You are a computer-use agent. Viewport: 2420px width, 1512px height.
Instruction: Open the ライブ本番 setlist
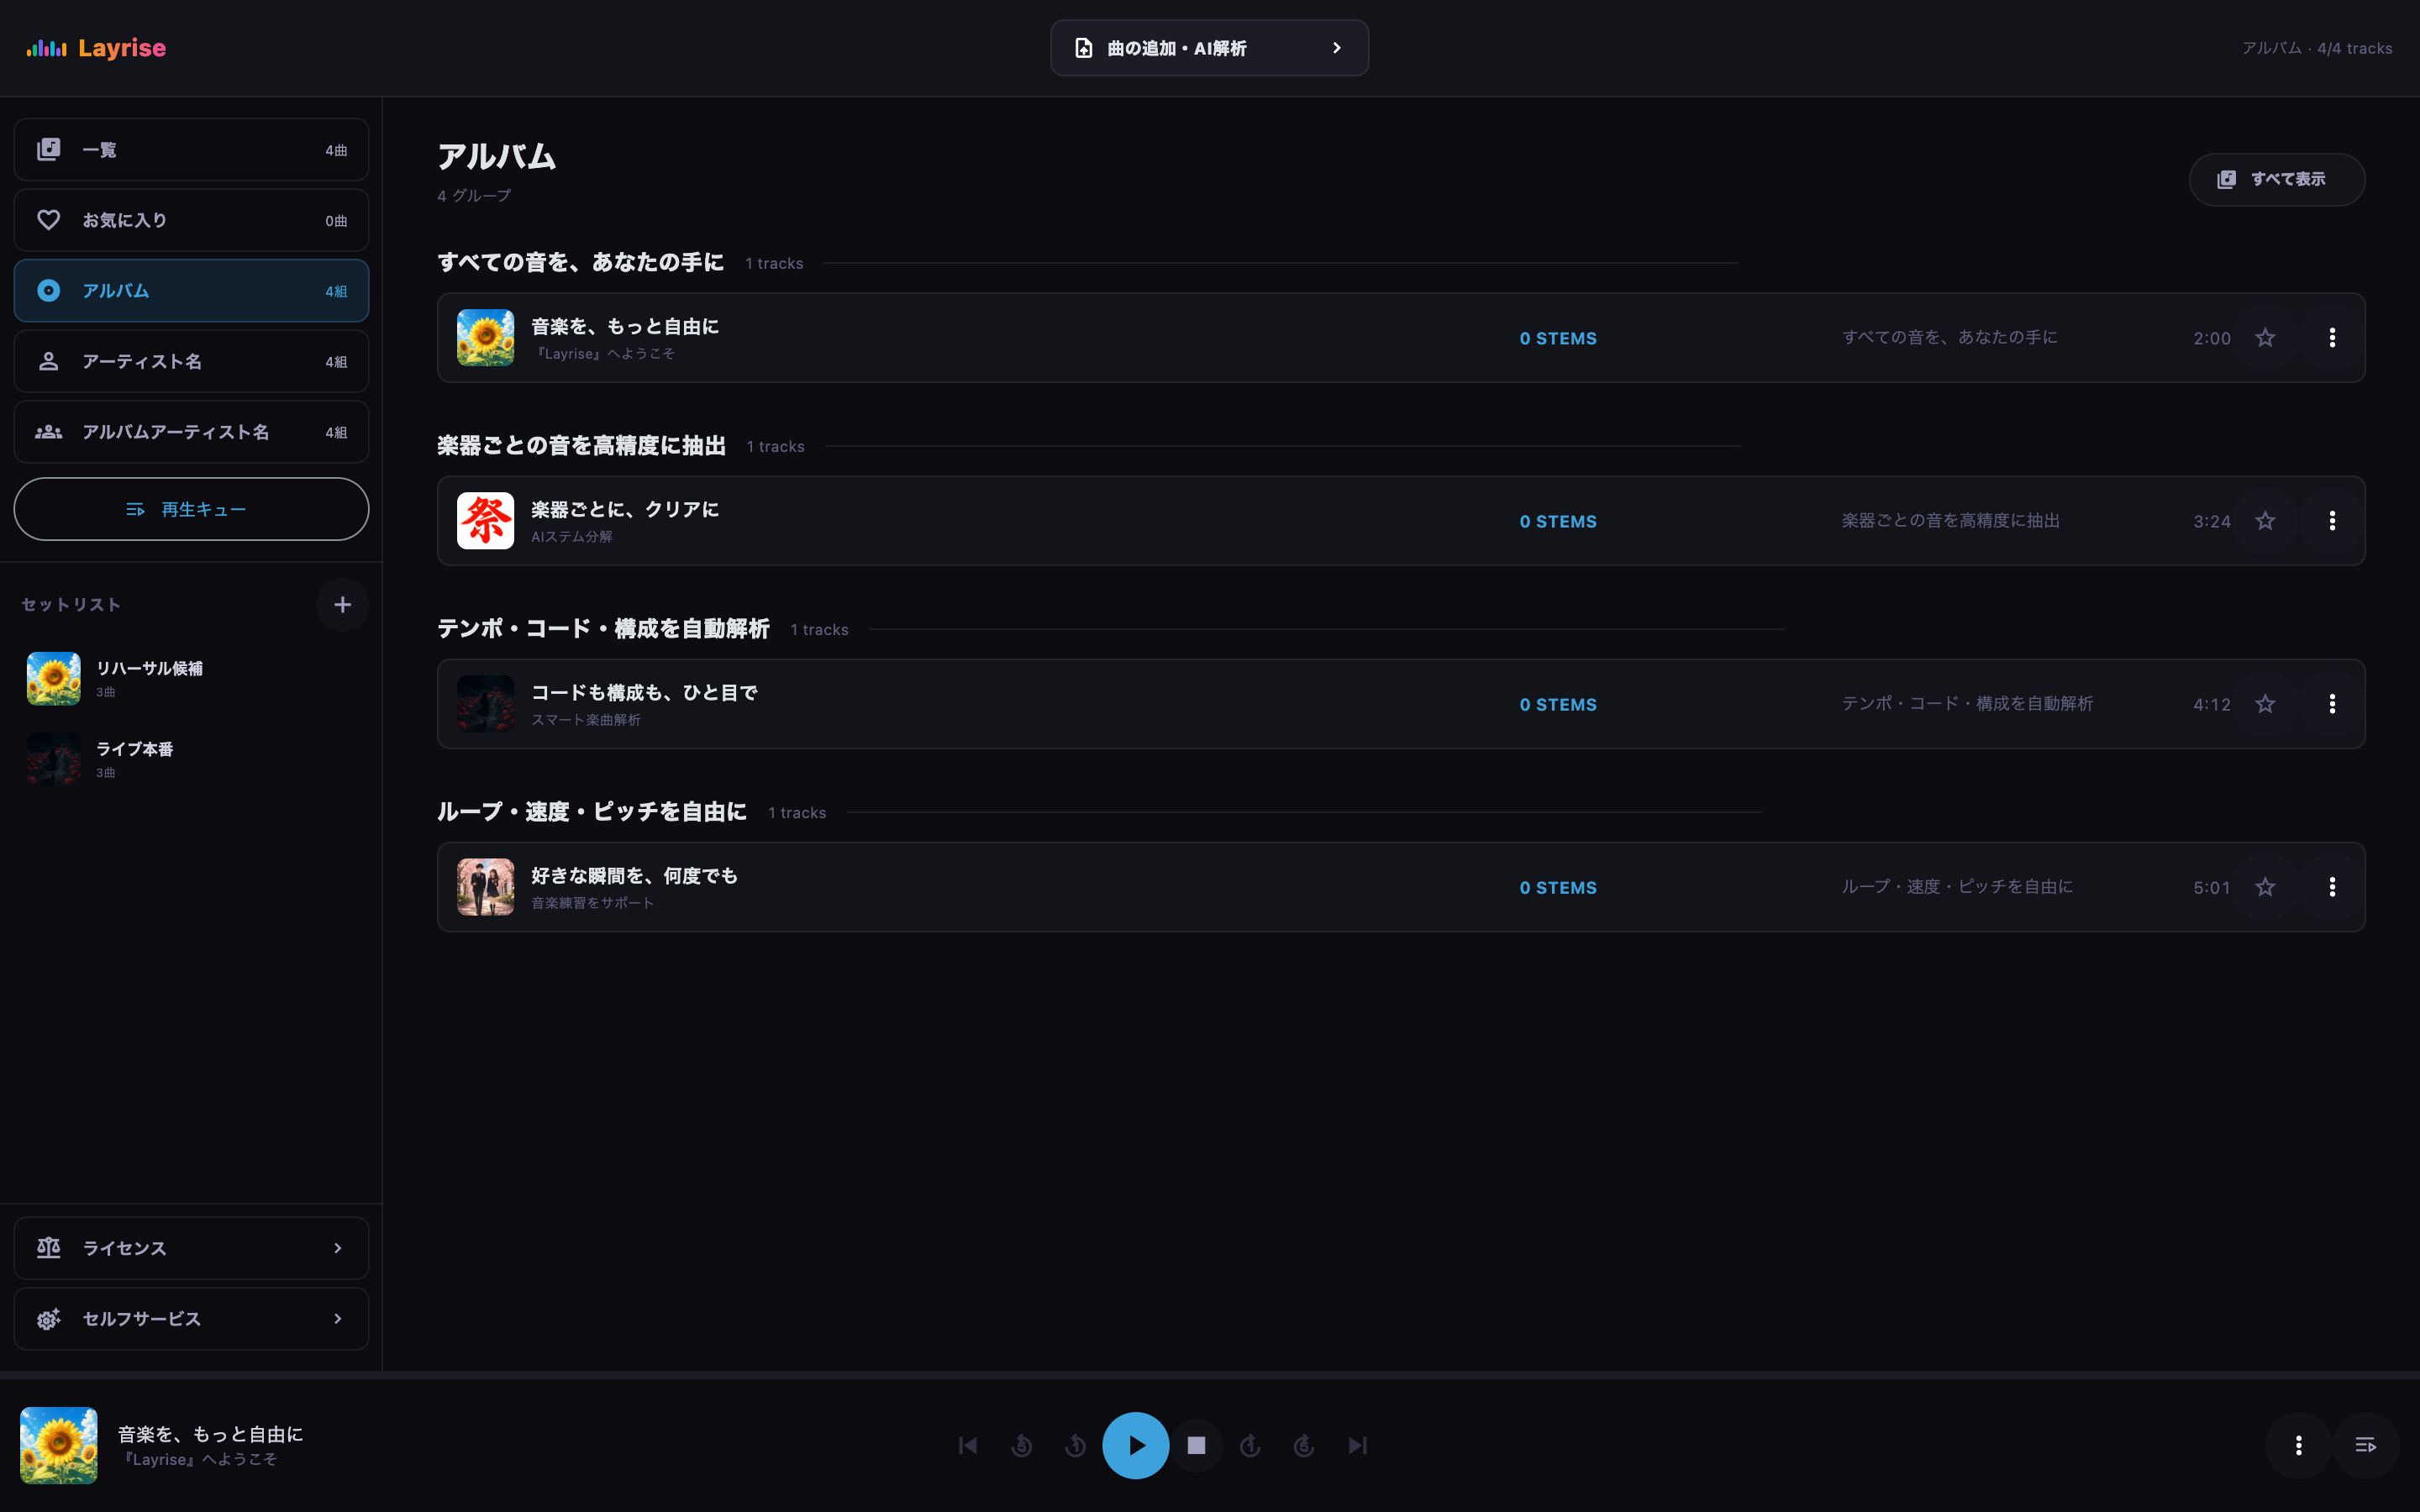191,759
